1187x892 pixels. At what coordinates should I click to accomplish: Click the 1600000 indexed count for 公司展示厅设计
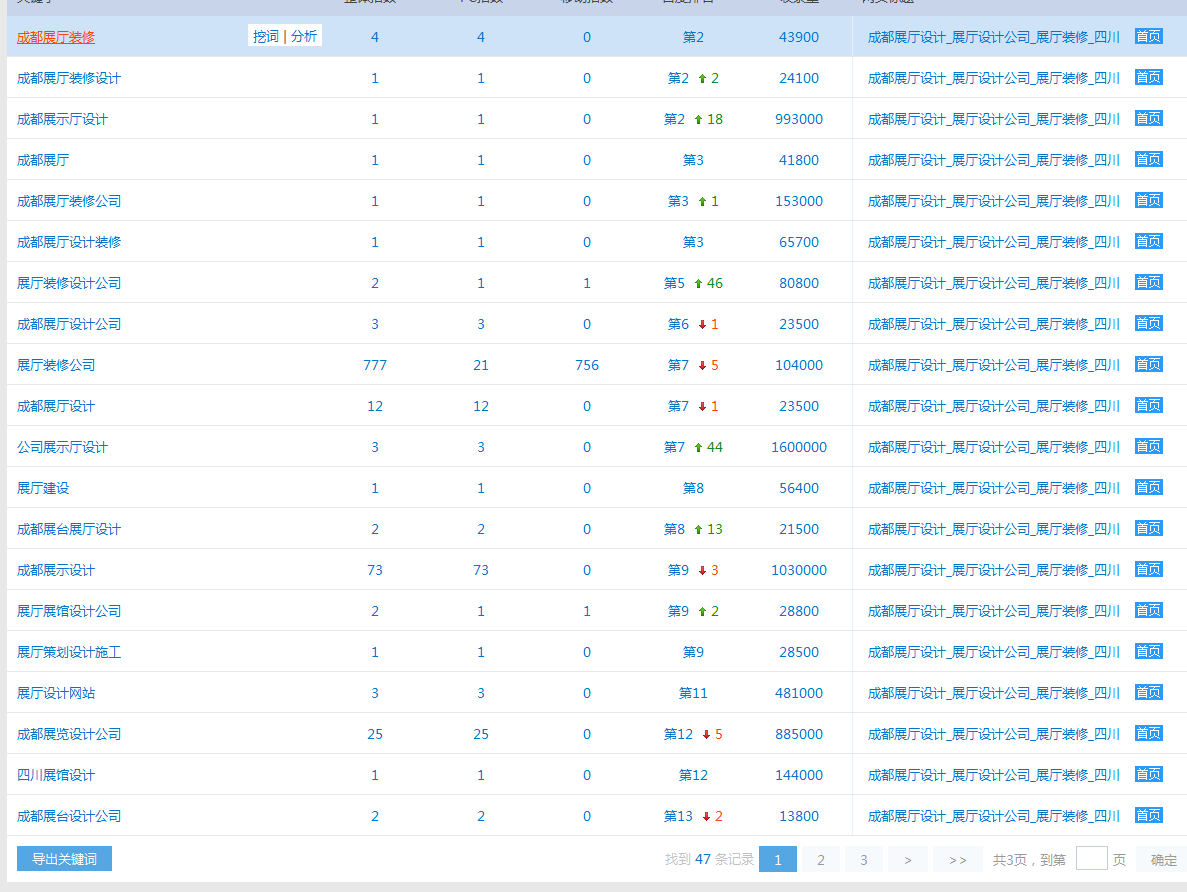(799, 447)
